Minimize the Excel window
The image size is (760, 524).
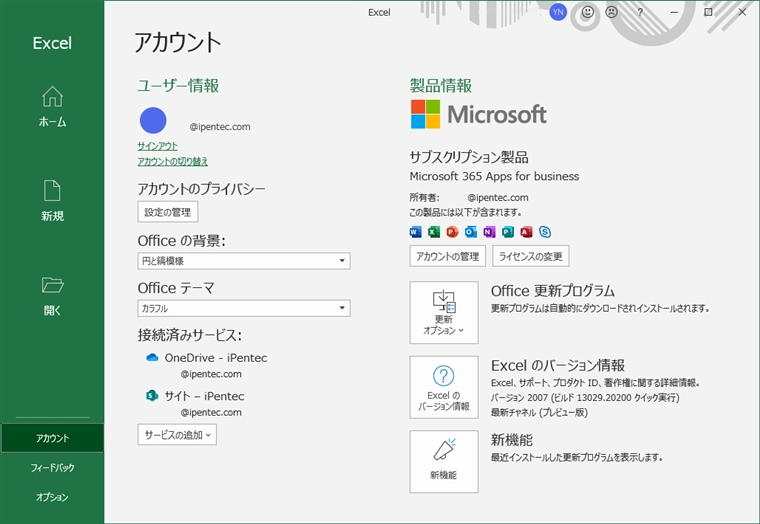coord(674,12)
